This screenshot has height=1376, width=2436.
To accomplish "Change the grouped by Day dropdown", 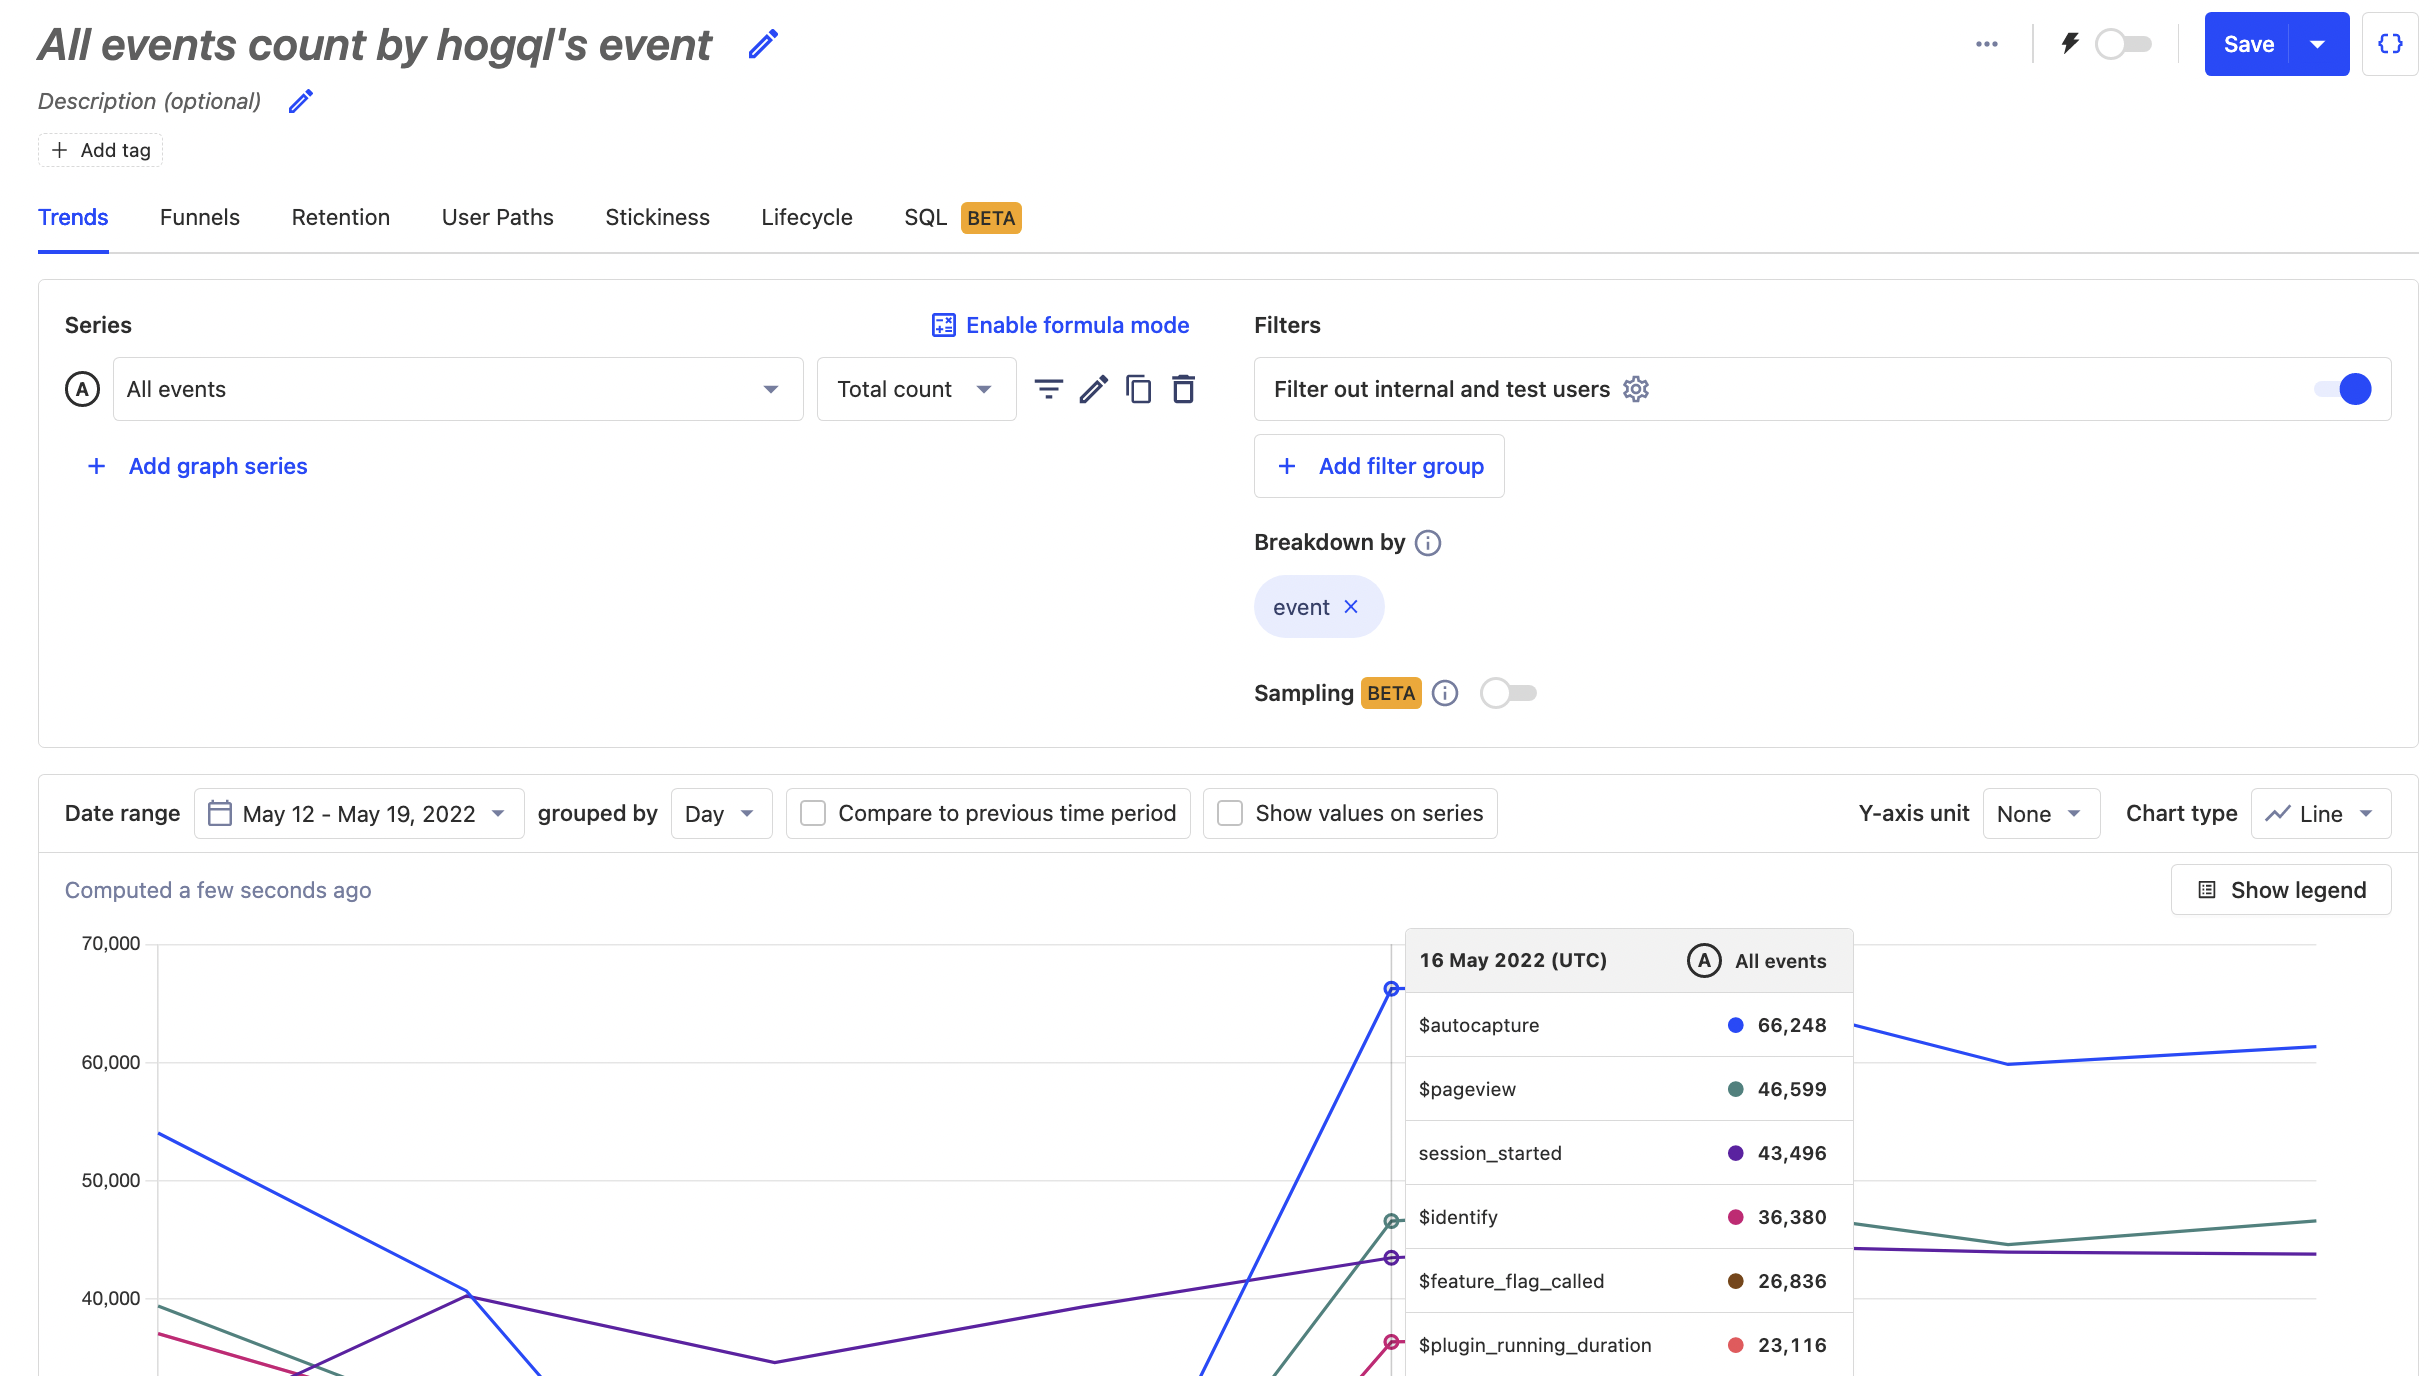I will pos(720,813).
